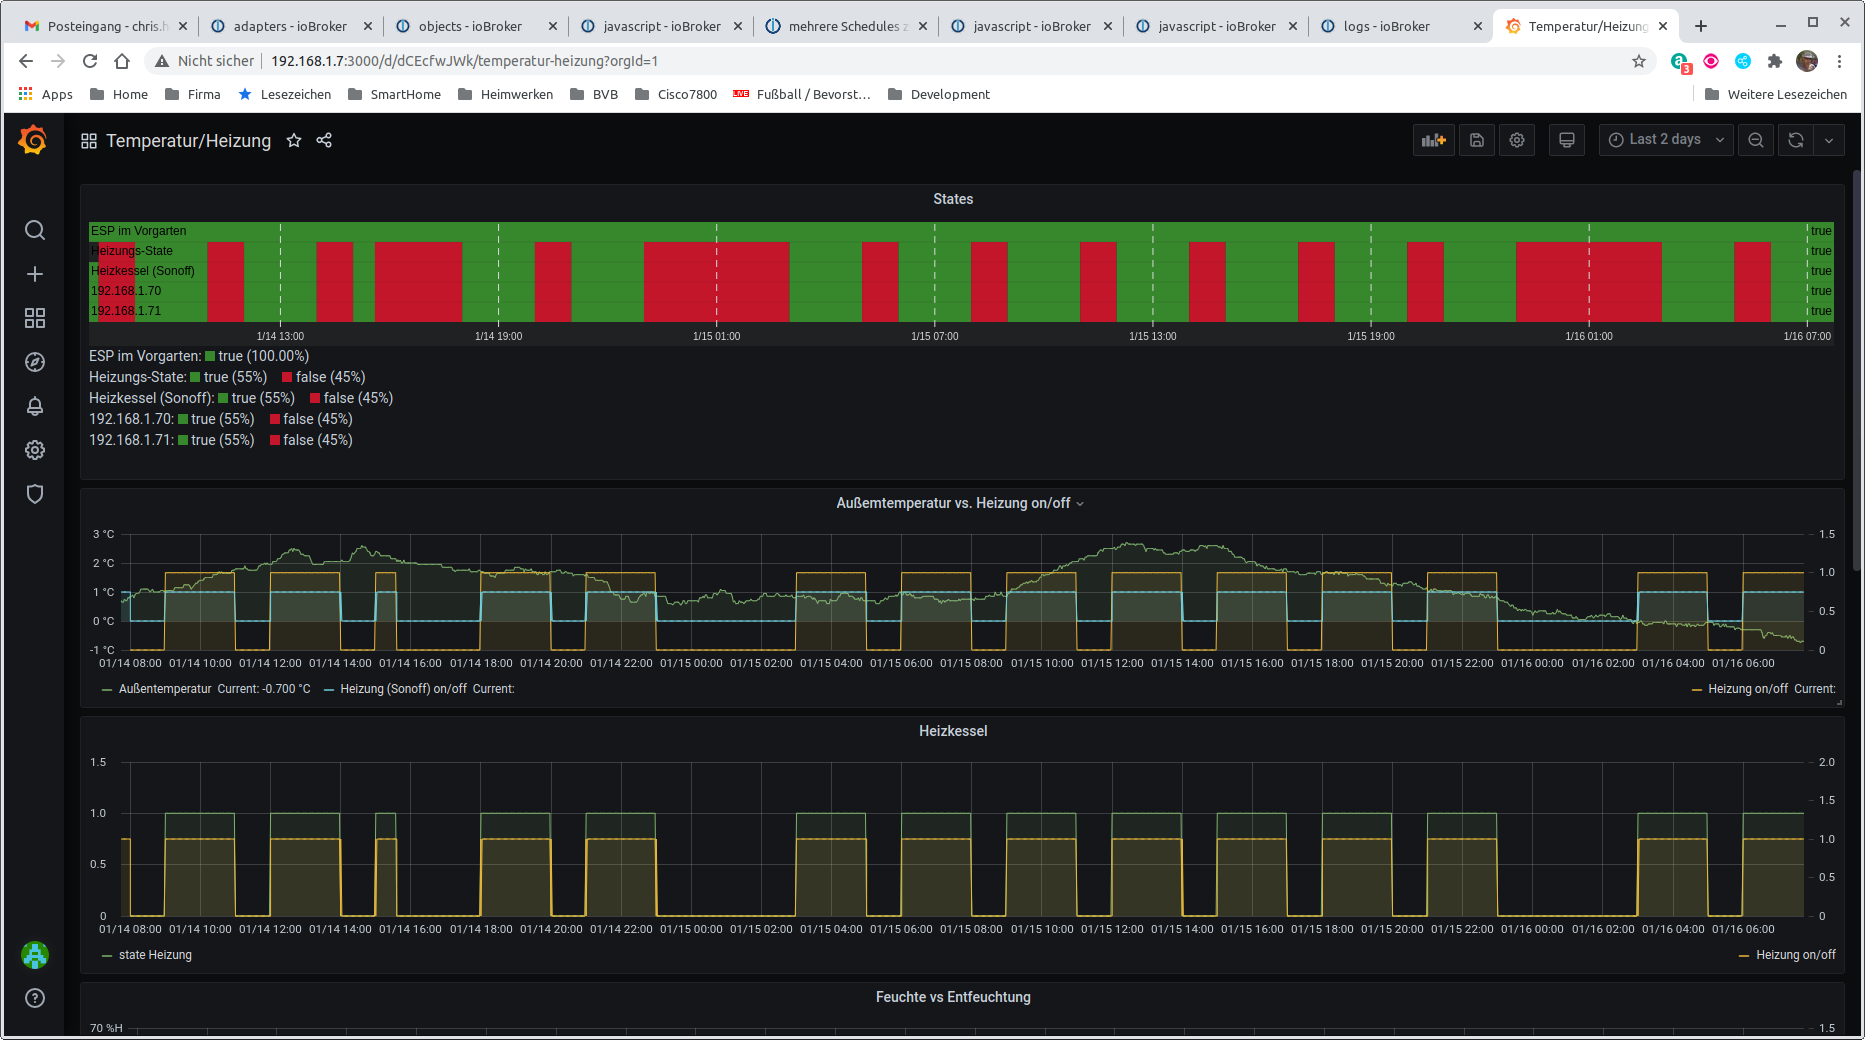This screenshot has height=1040, width=1865.
Task: Expand the refresh interval dropdown
Action: (1829, 140)
